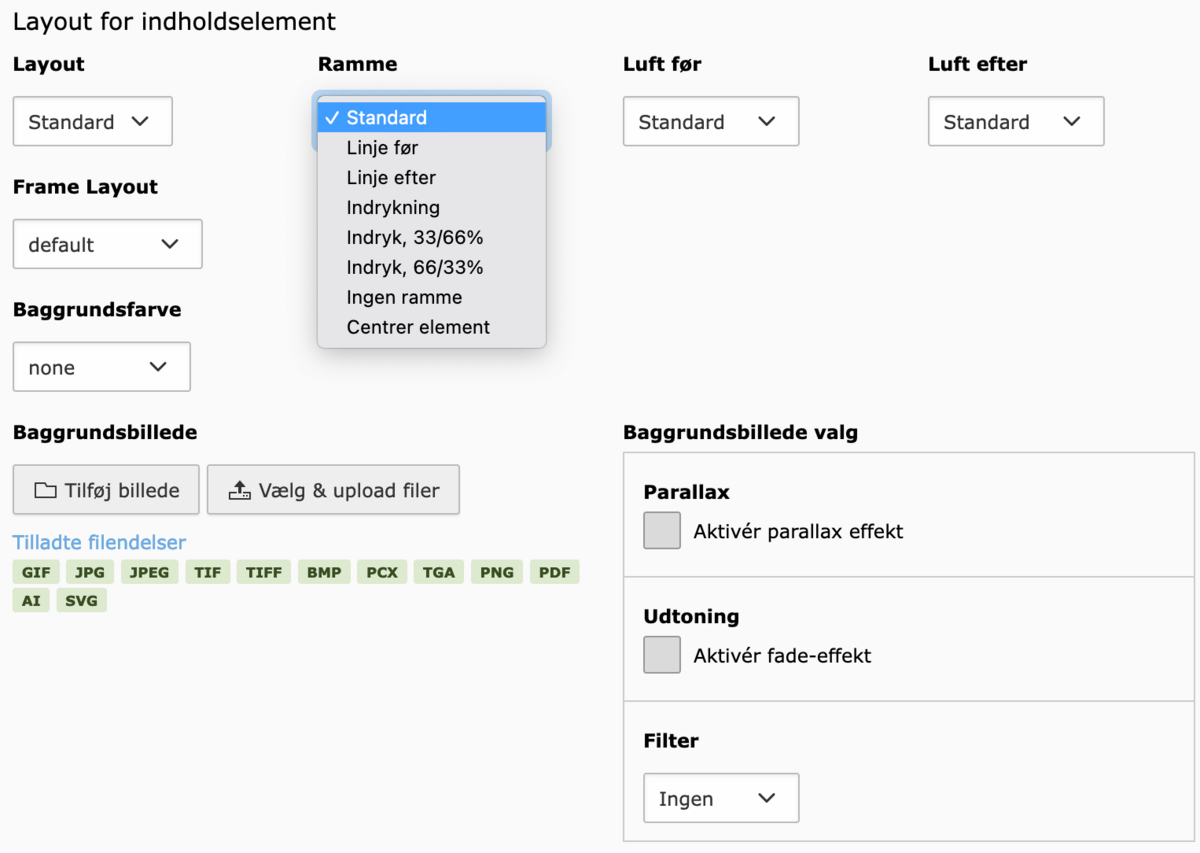Choose Centrer element option

[x=418, y=327]
